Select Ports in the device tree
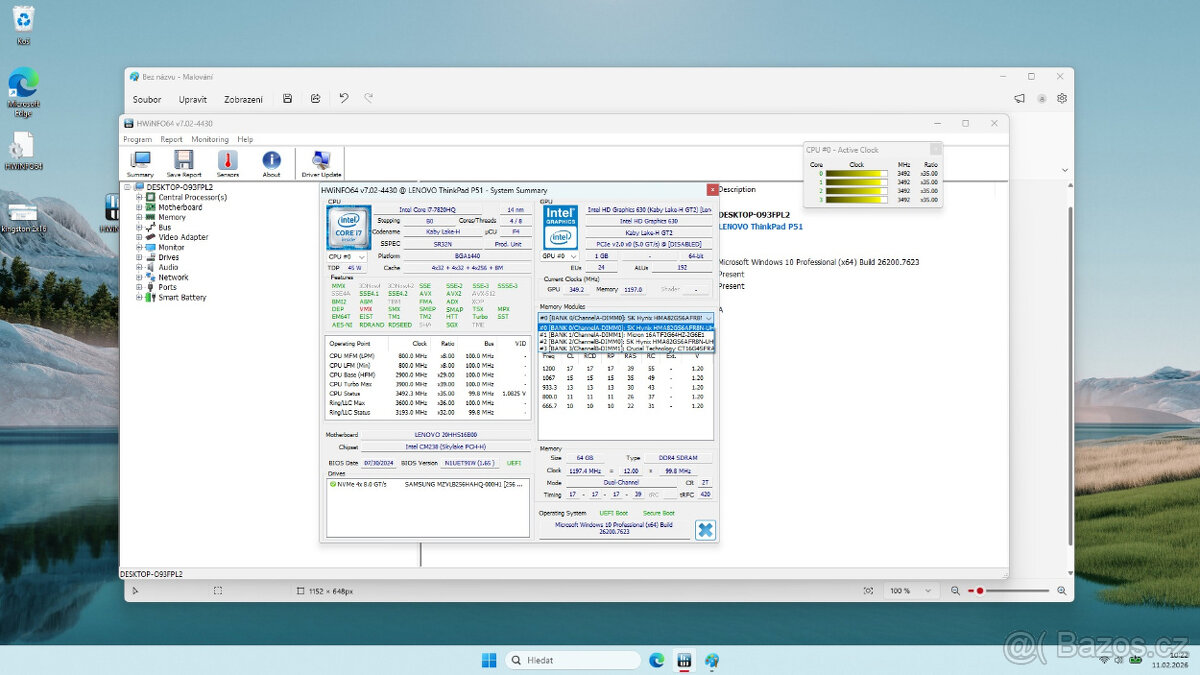Image resolution: width=1200 pixels, height=675 pixels. click(167, 287)
